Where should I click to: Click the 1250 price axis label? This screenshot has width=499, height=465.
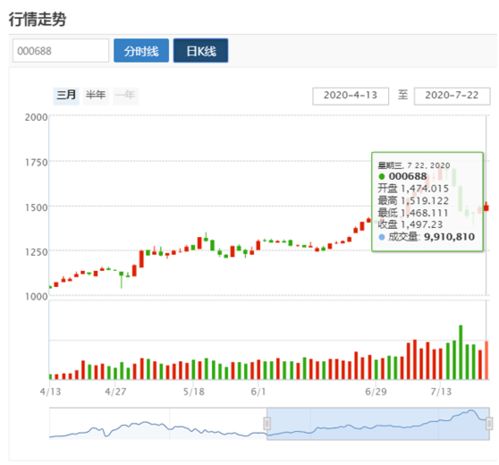[36, 252]
